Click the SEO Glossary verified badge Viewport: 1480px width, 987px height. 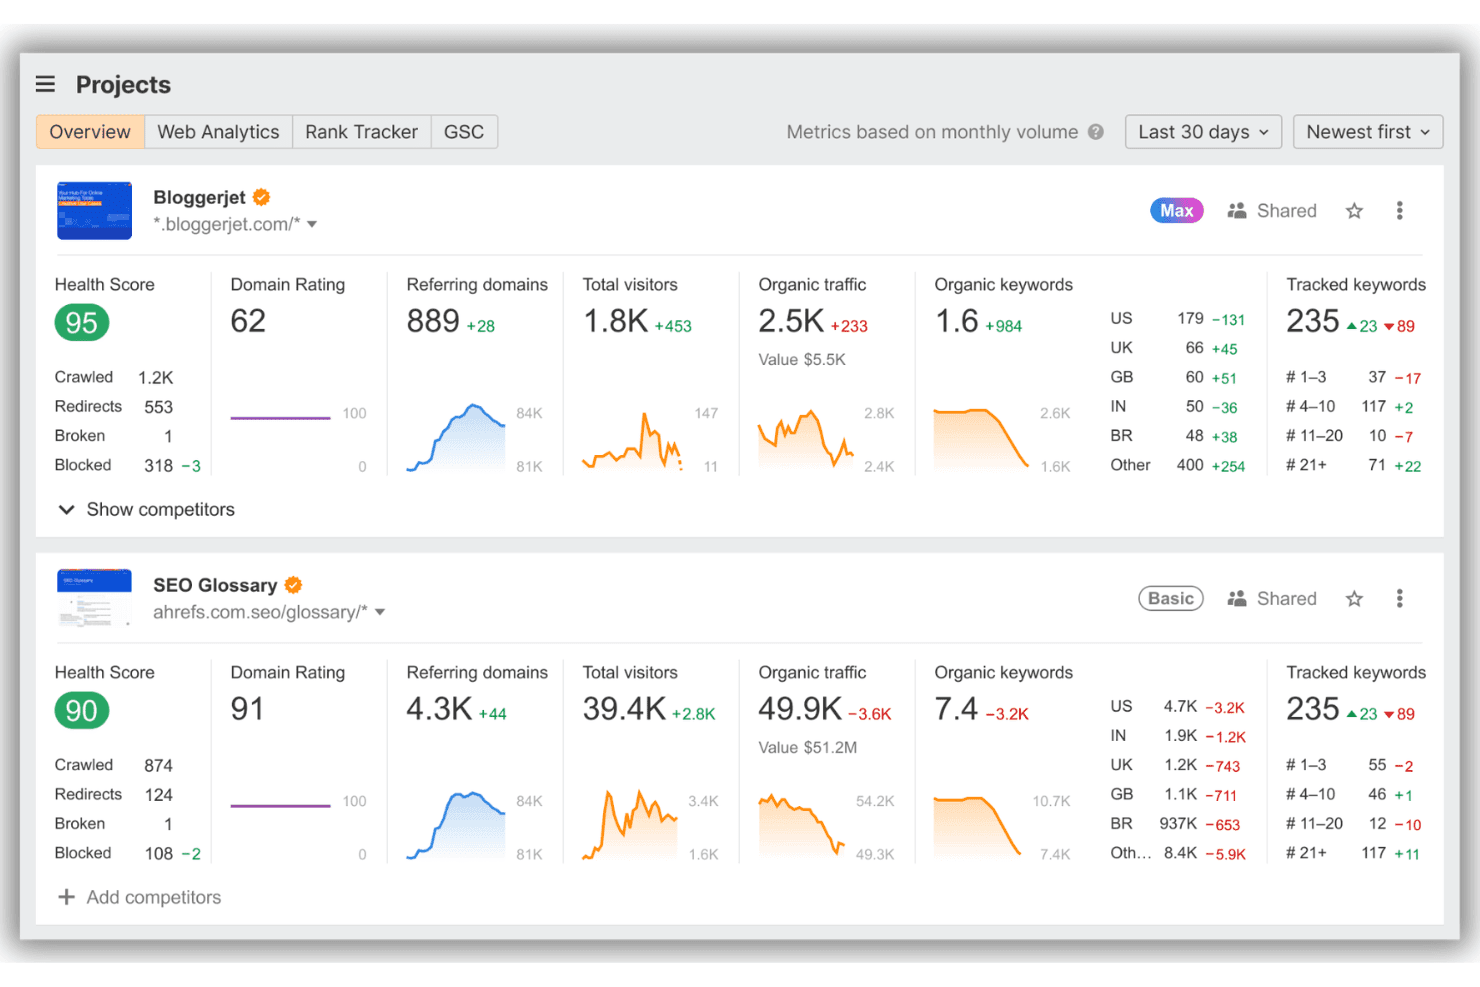click(x=293, y=585)
